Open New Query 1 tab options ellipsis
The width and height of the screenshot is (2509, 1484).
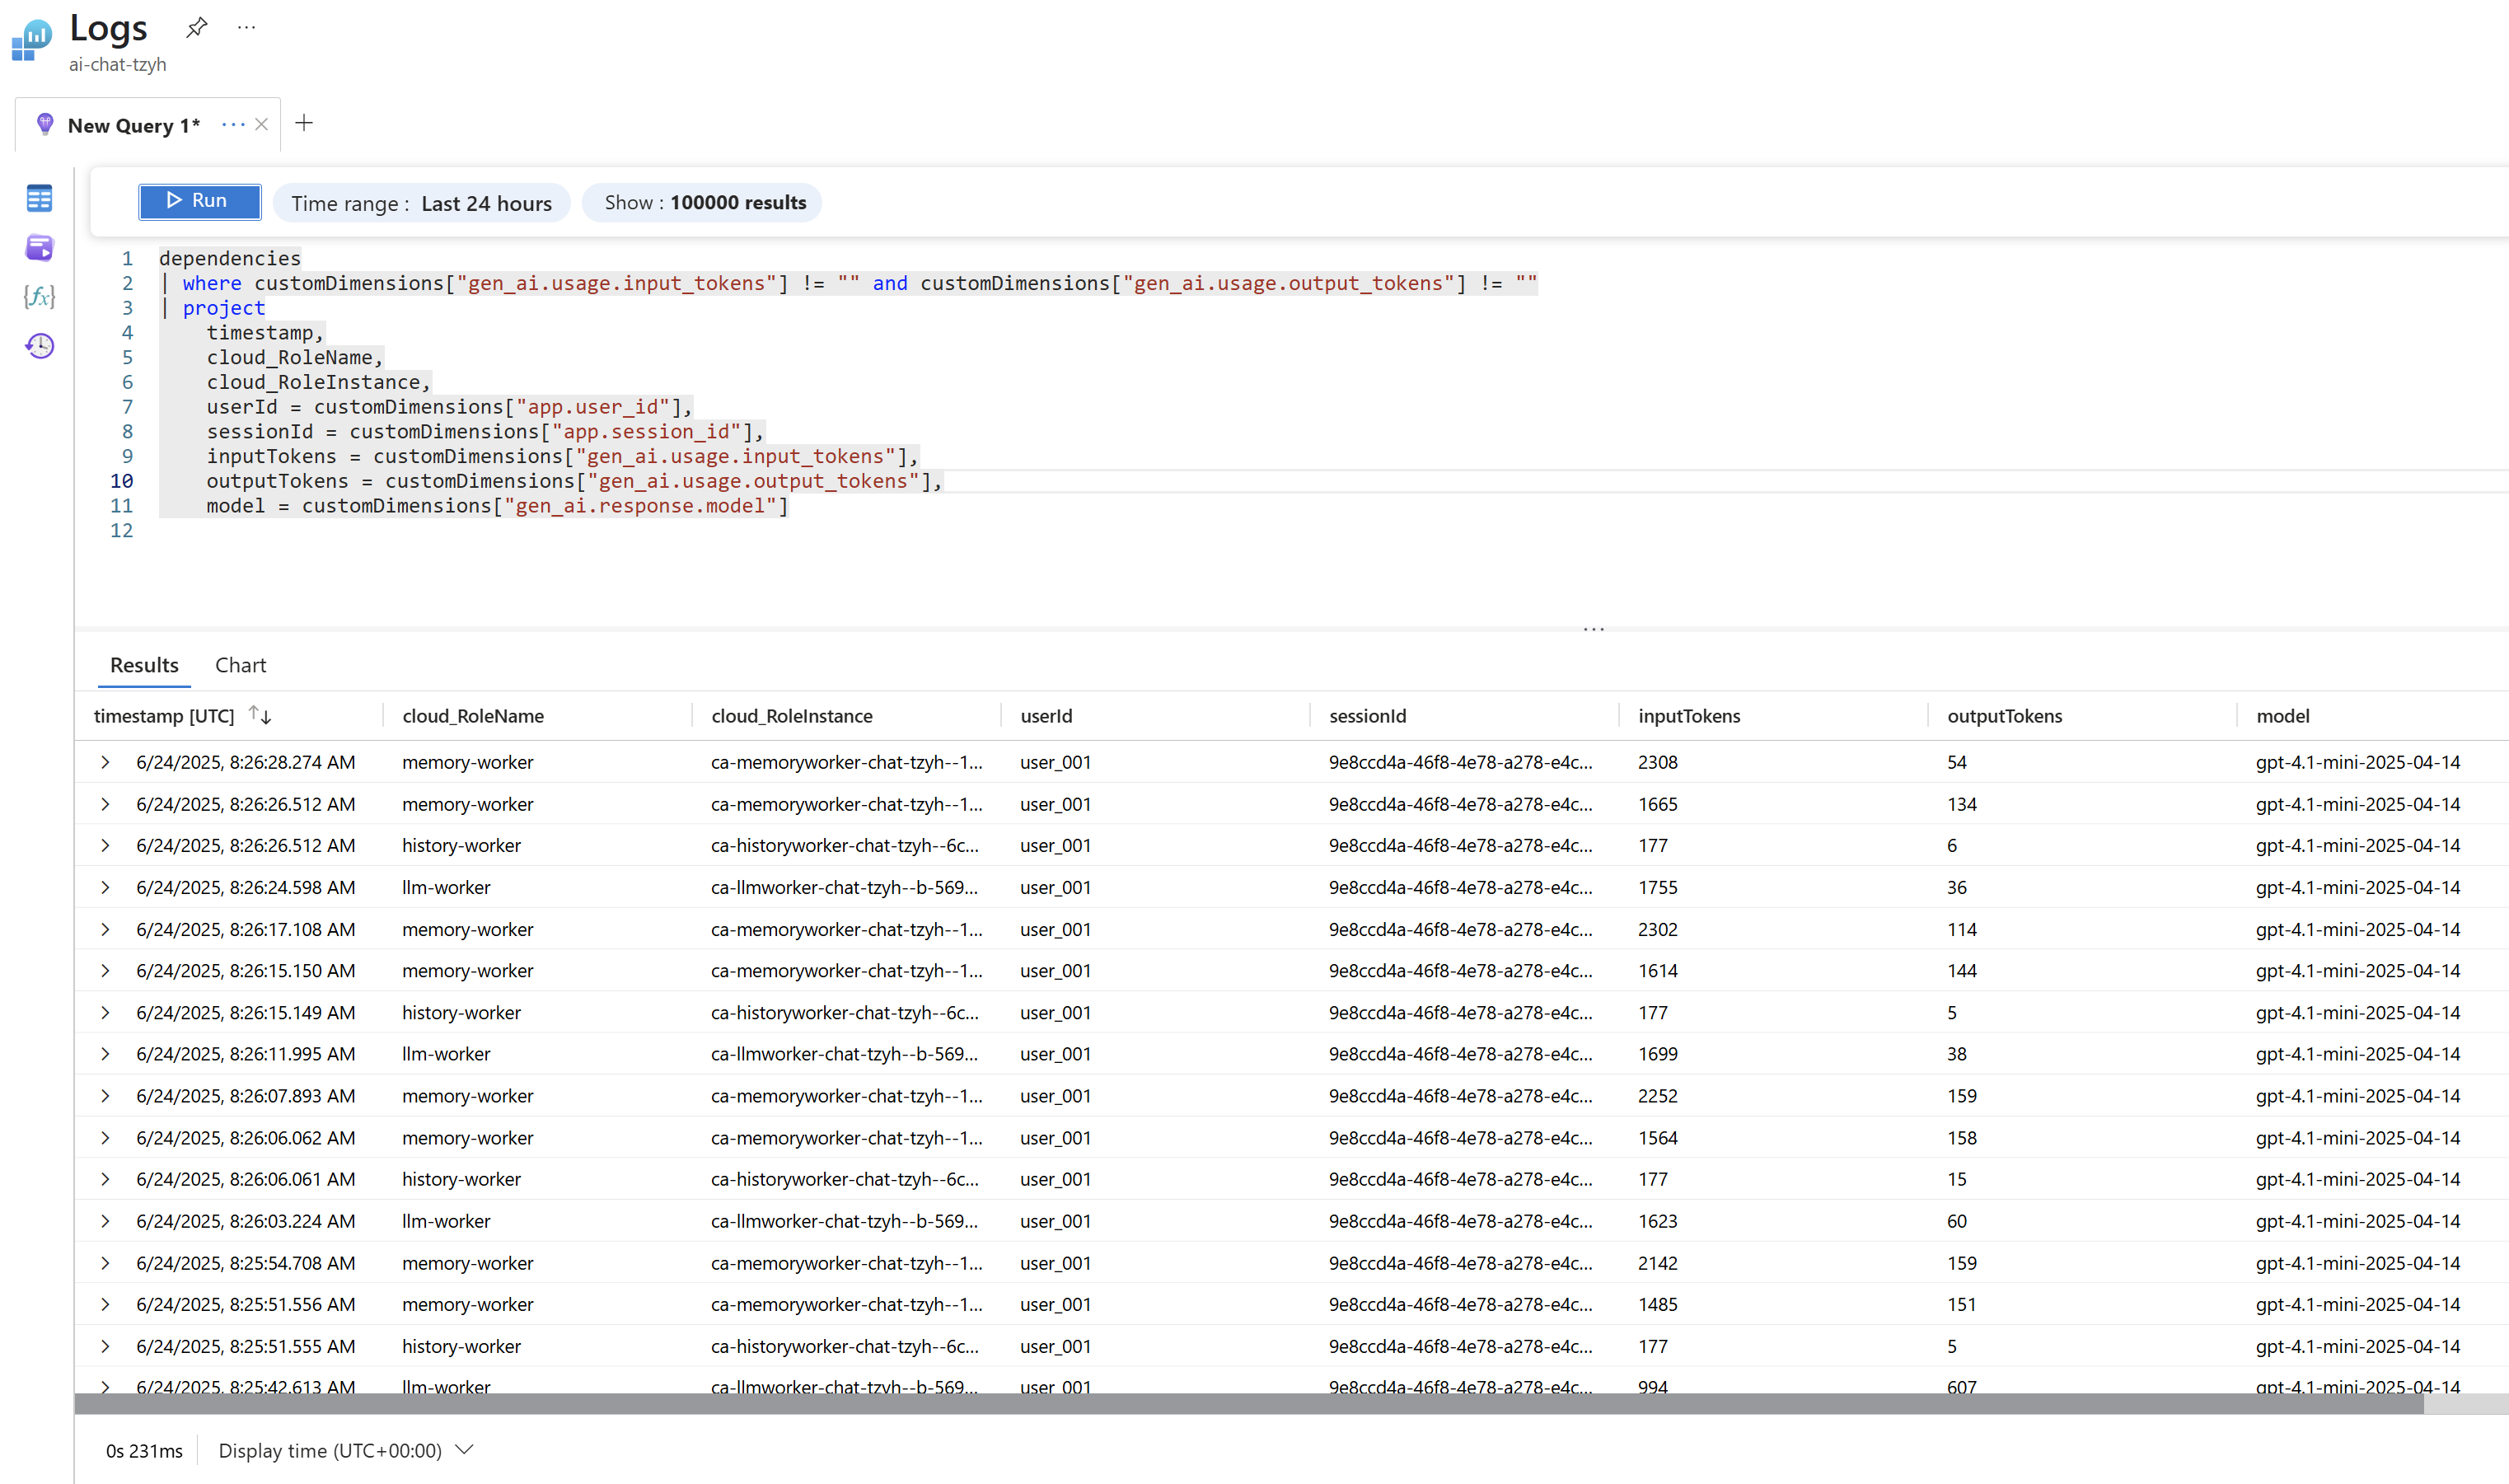pos(233,124)
